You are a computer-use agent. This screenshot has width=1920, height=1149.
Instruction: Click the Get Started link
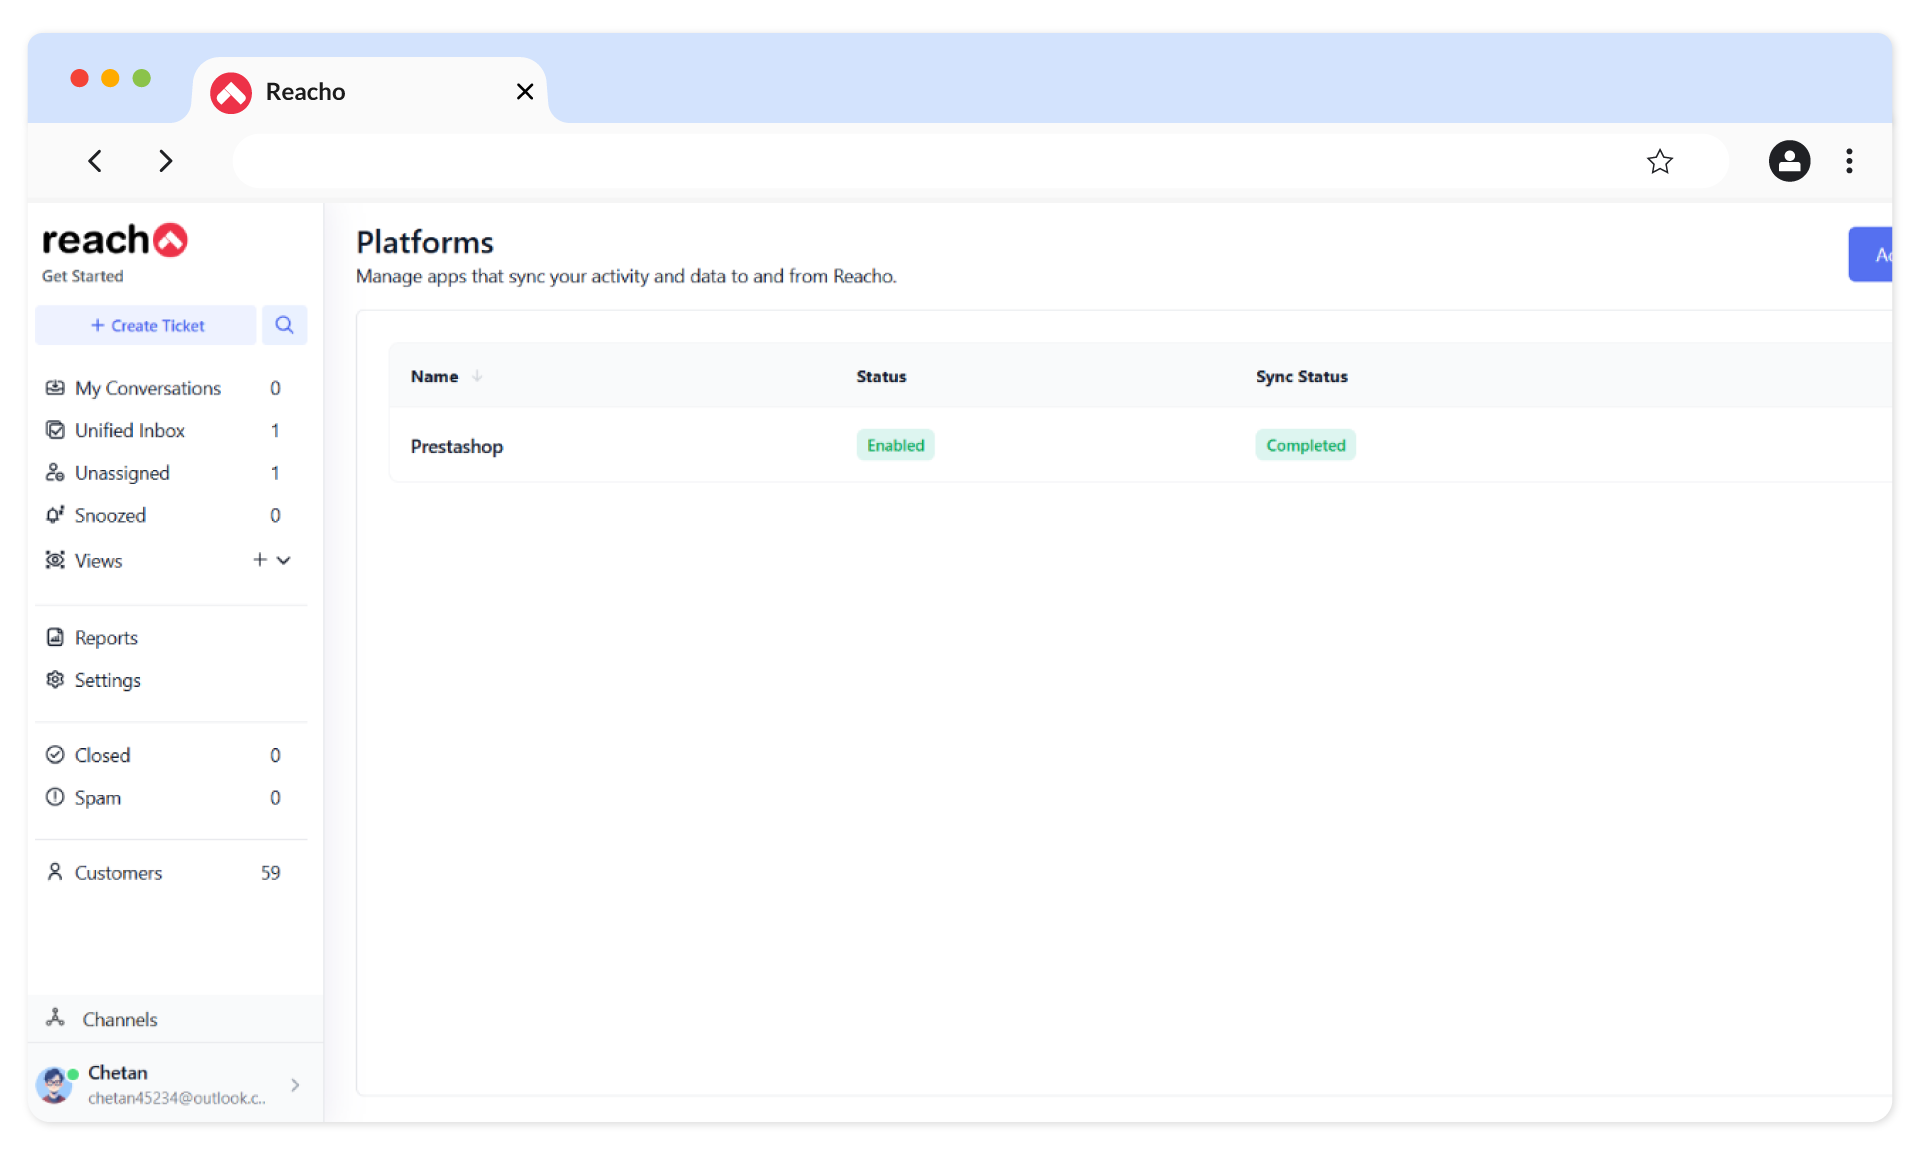pos(83,276)
